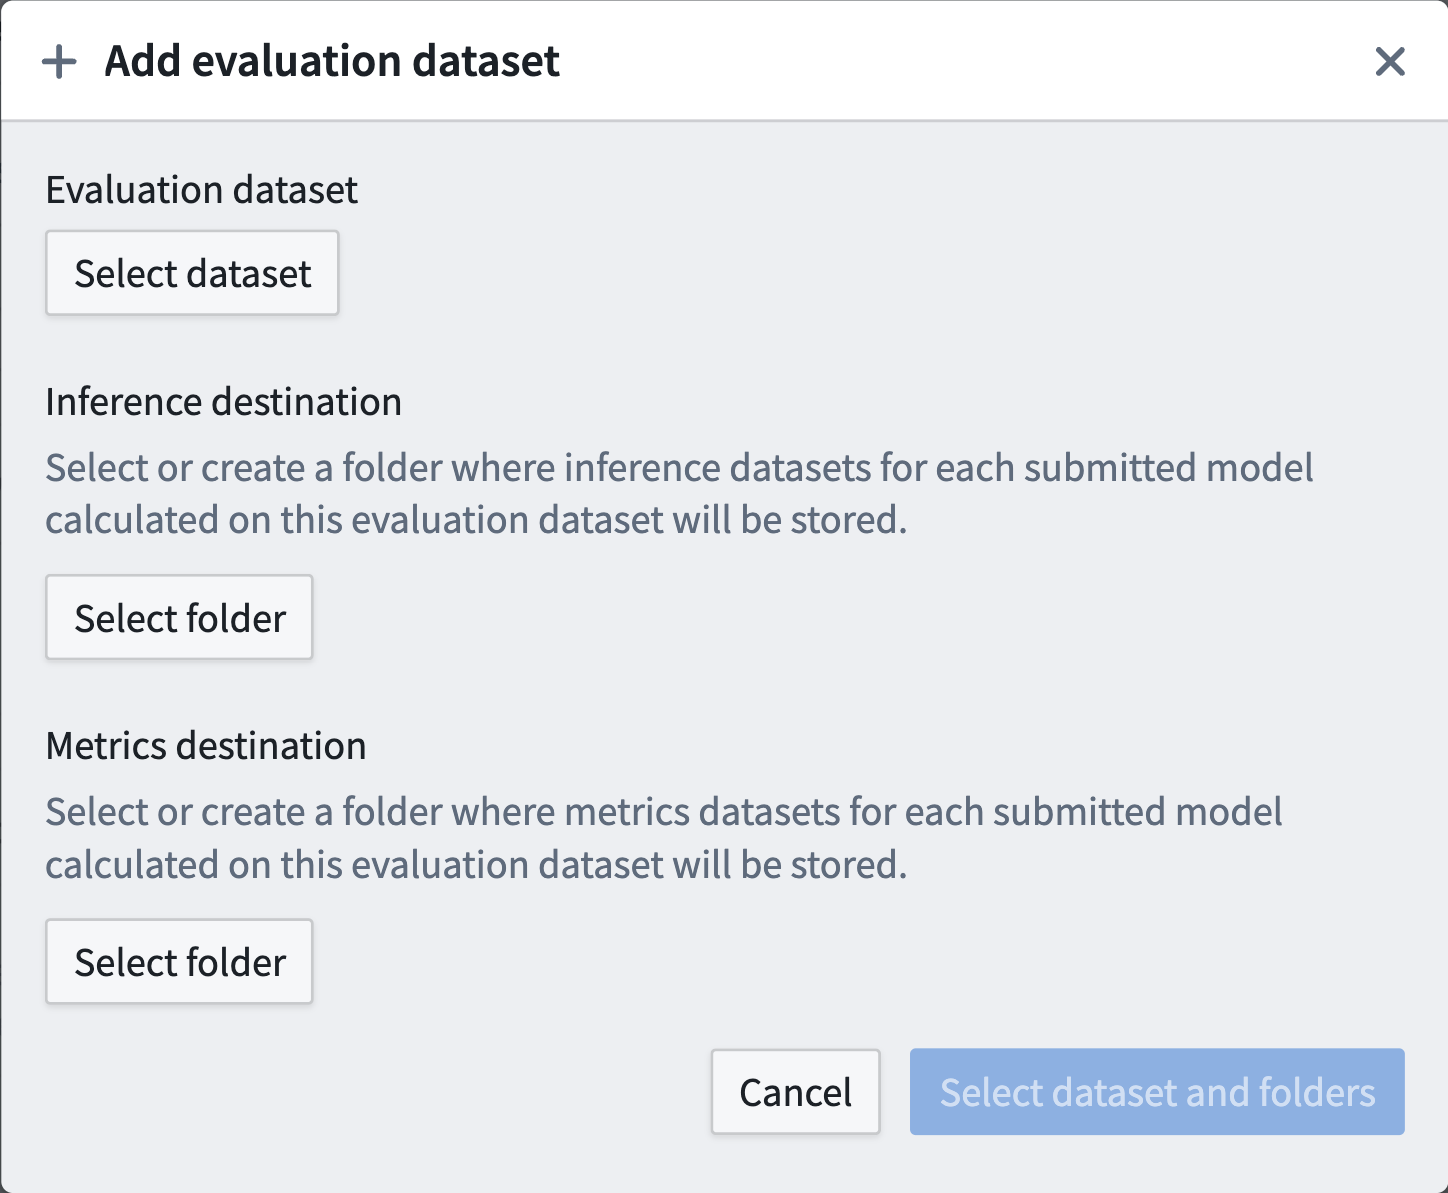Choose Select folder under Inference destination
Image resolution: width=1448 pixels, height=1193 pixels.
(179, 617)
